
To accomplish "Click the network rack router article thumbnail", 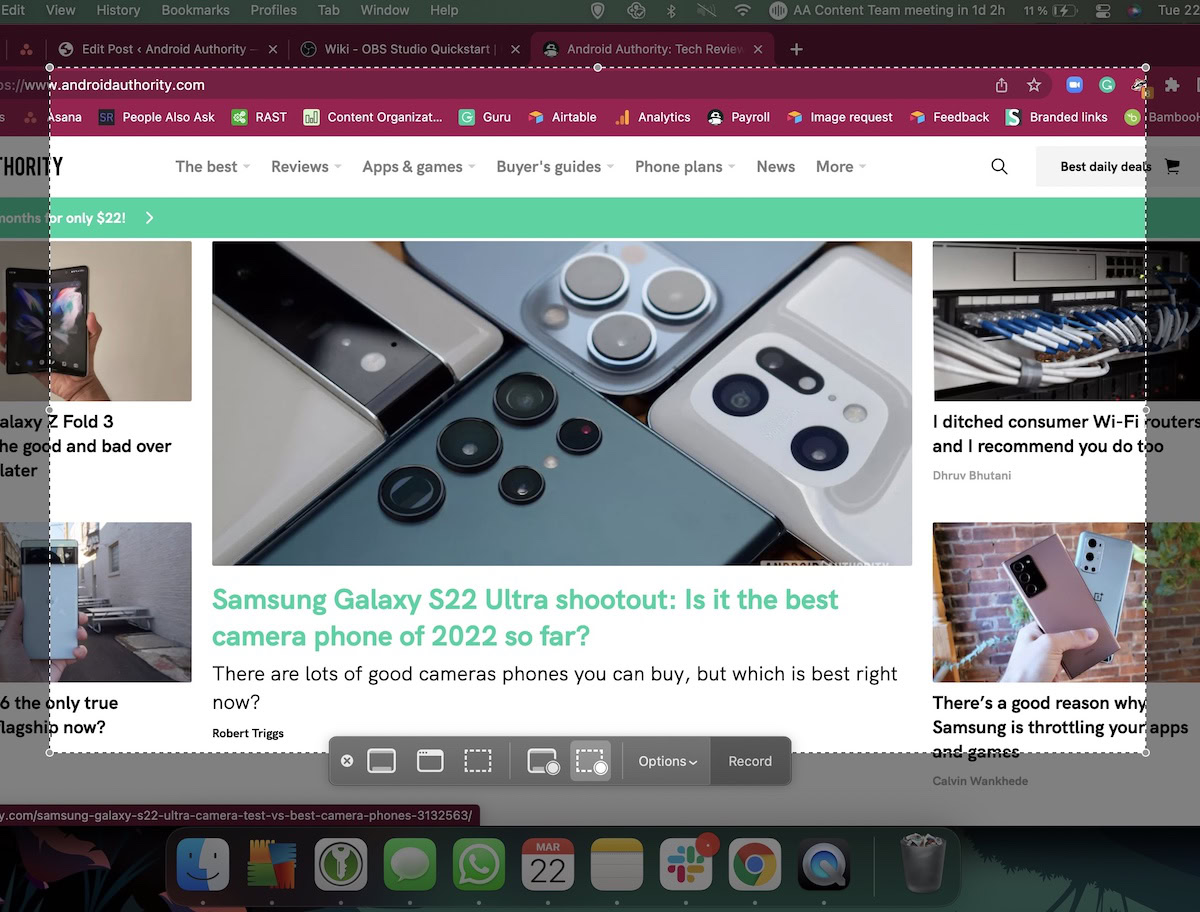I will pyautogui.click(x=1066, y=321).
